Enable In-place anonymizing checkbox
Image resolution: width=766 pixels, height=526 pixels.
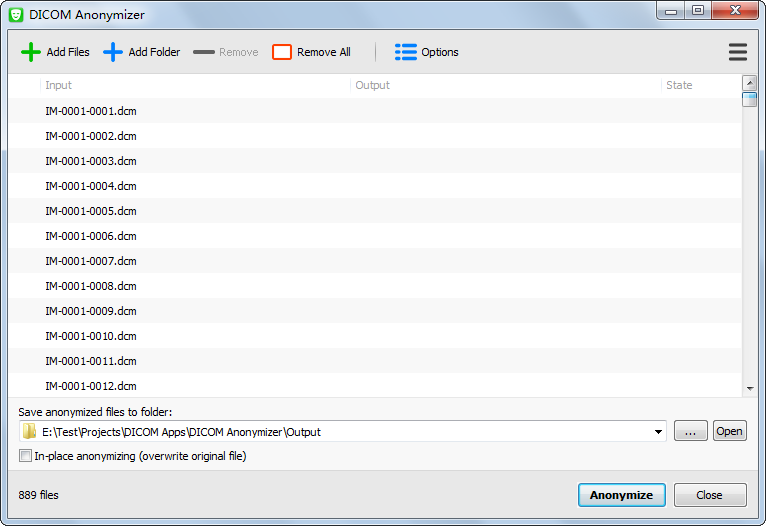pos(26,456)
